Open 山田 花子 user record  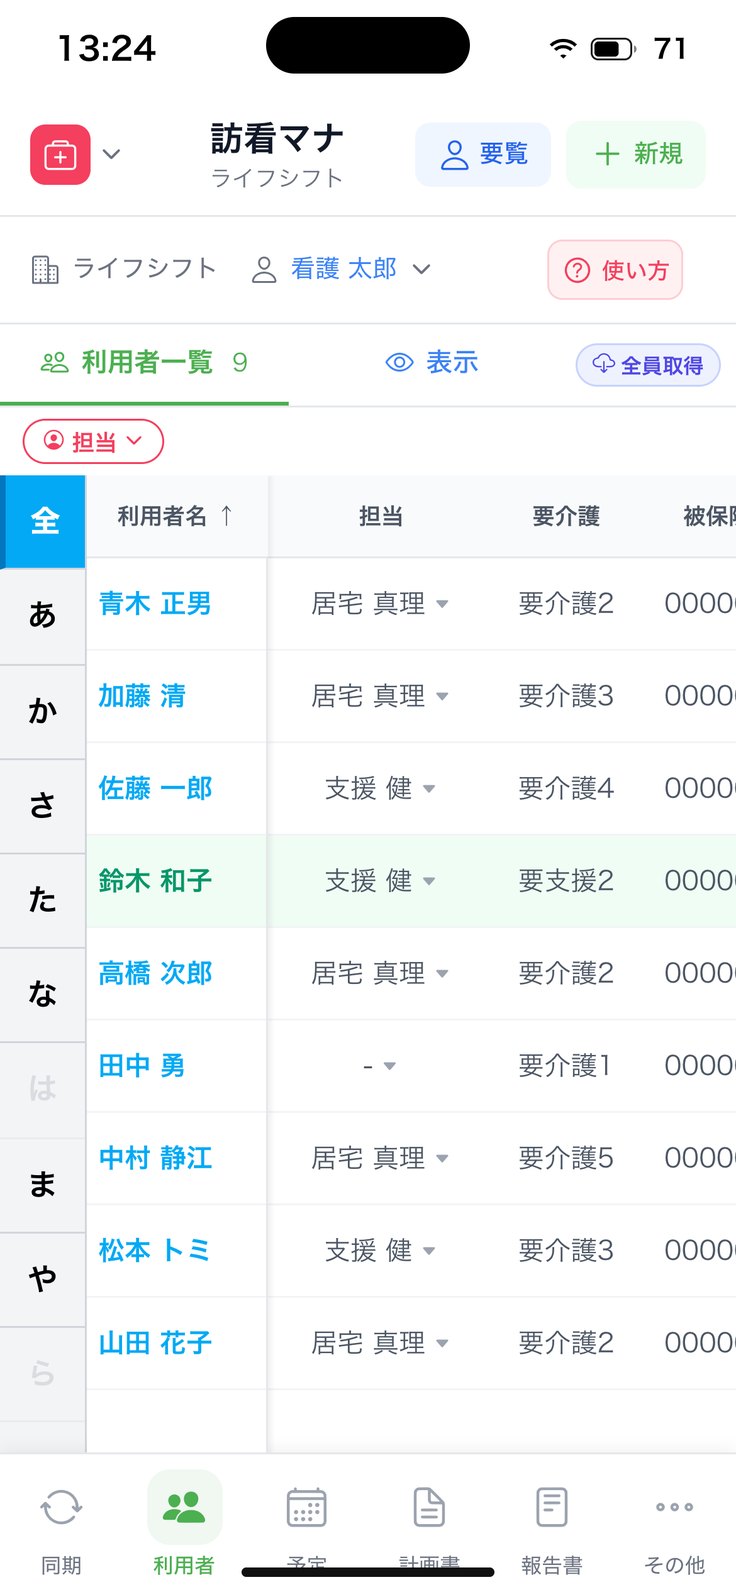(155, 1343)
